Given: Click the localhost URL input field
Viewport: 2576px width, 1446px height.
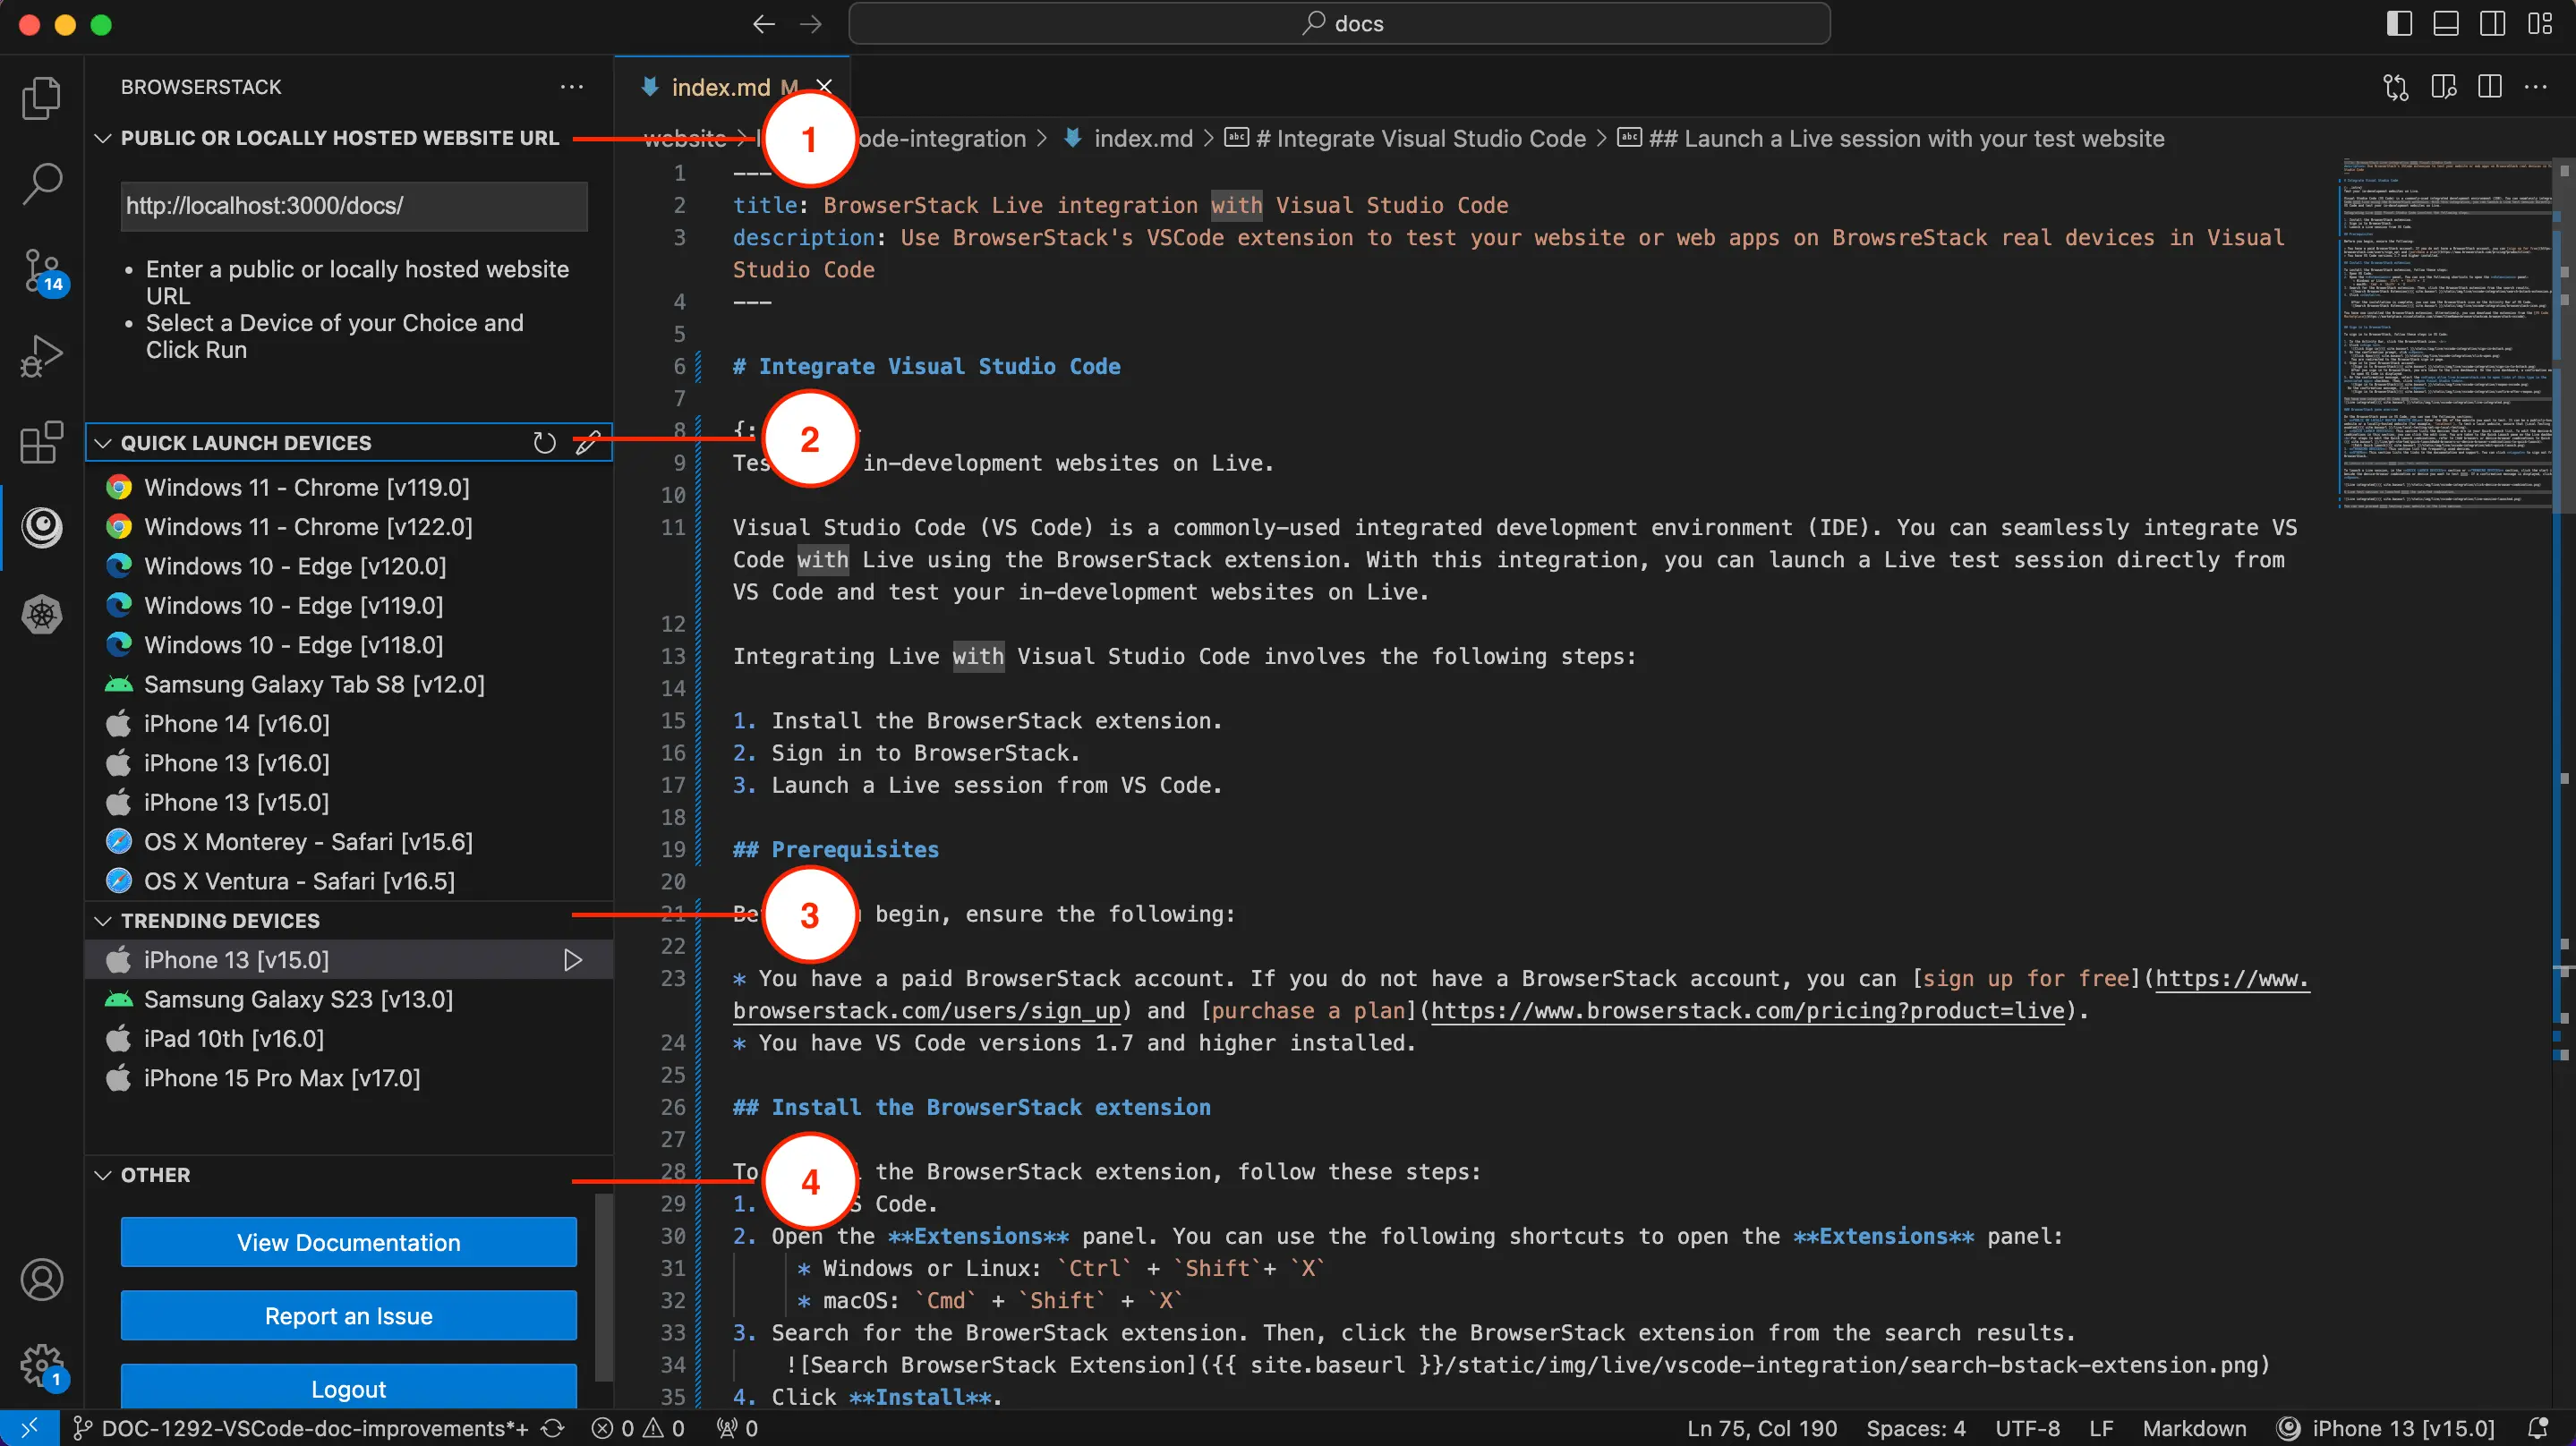Looking at the screenshot, I should click(x=354, y=206).
